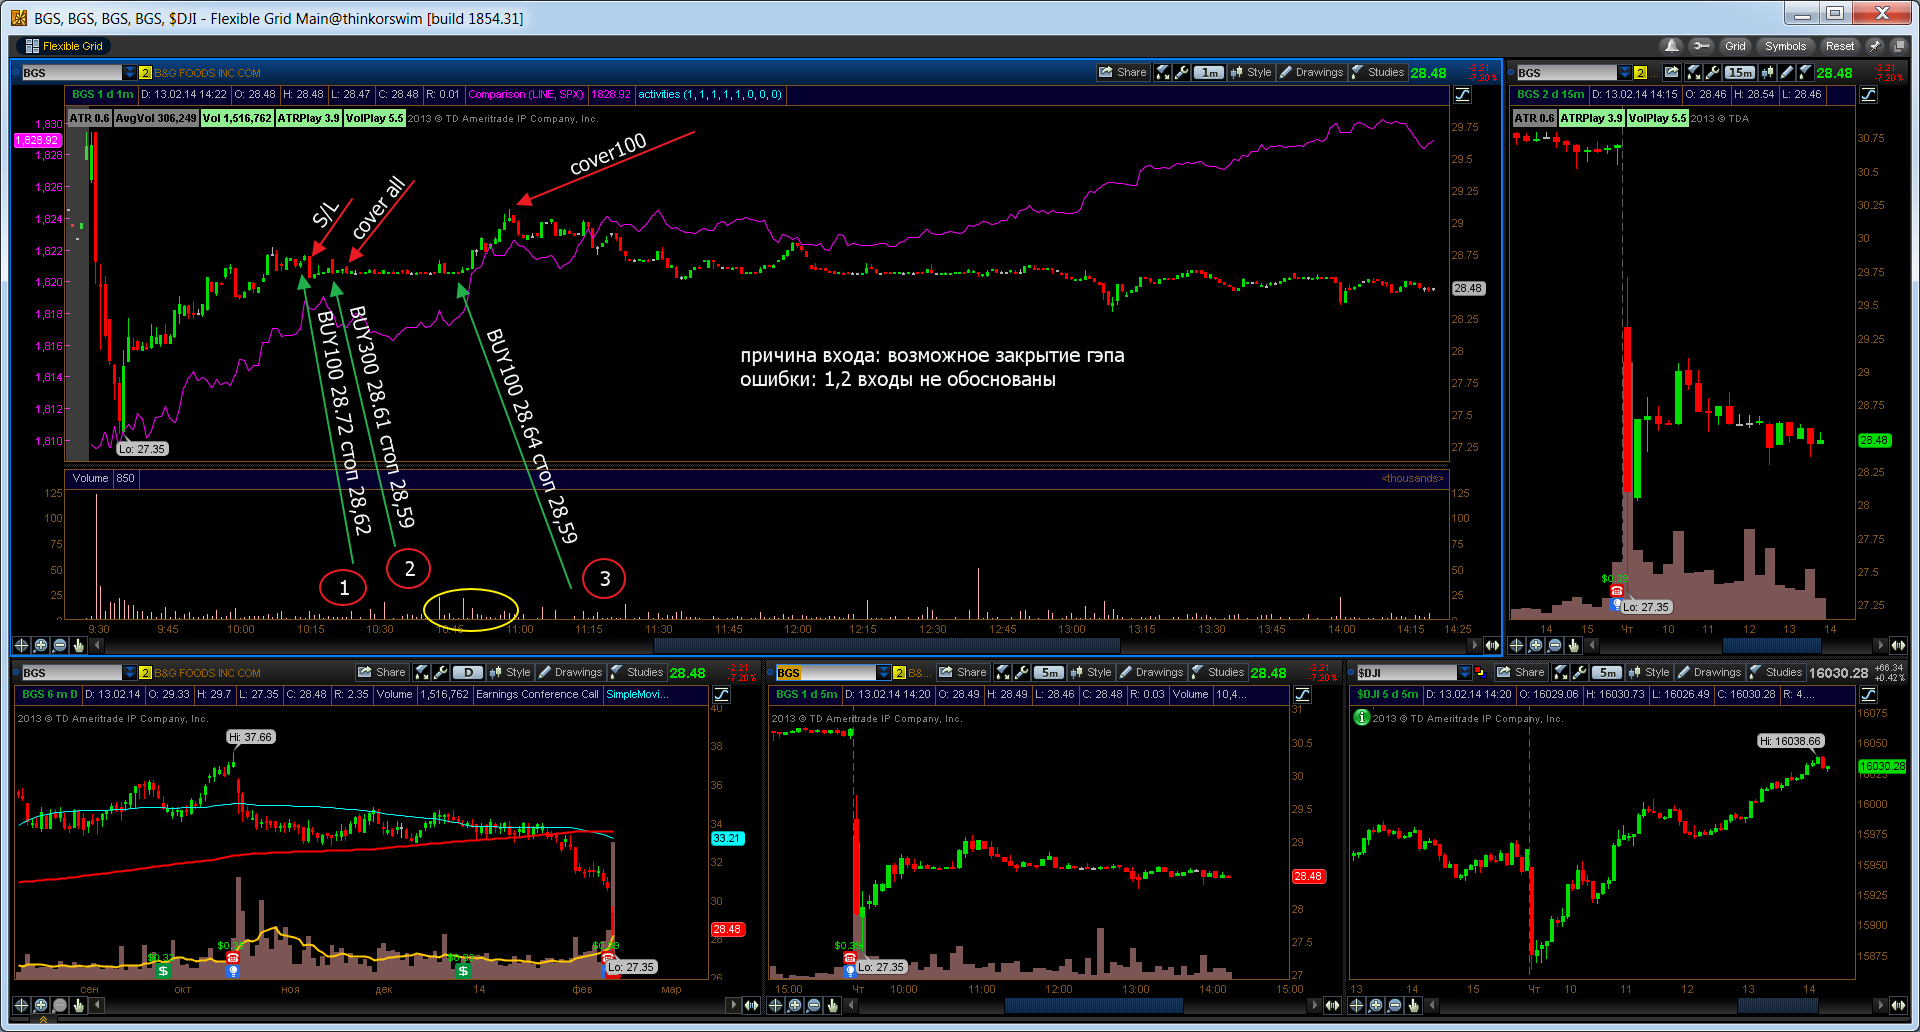Viewport: 1920px width, 1032px height.
Task: Open Style menu in daily BGS chart
Action: pos(510,672)
